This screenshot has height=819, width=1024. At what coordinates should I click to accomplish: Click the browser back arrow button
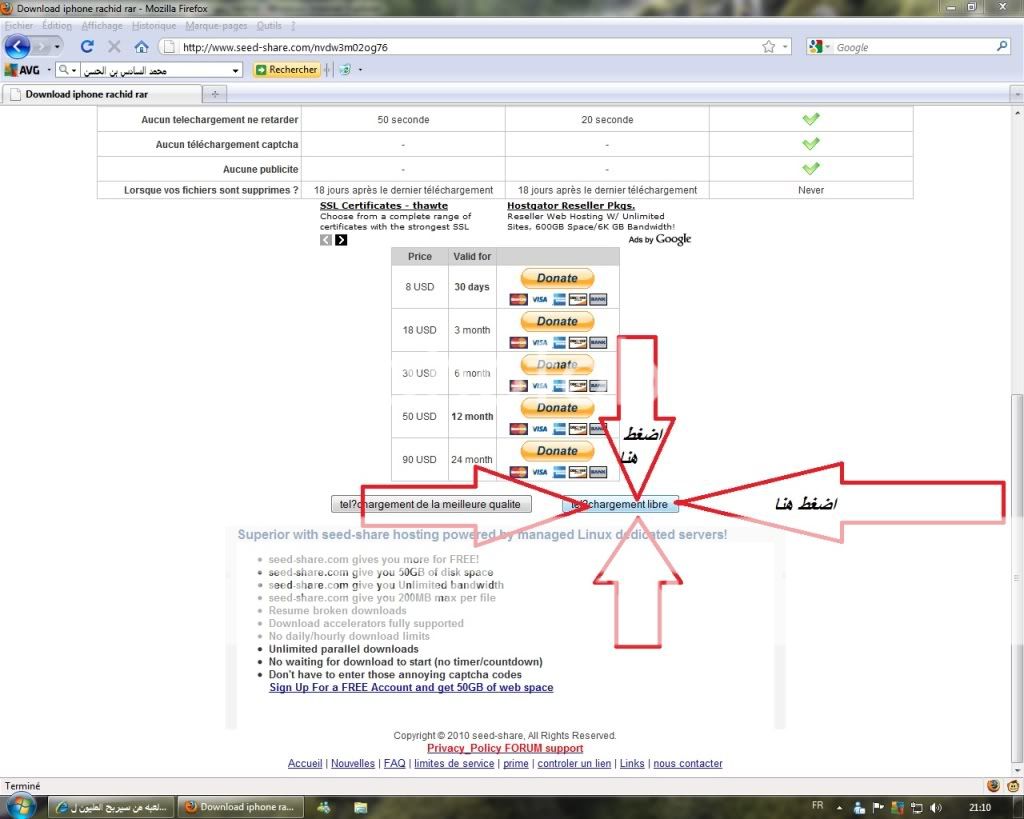click(18, 47)
